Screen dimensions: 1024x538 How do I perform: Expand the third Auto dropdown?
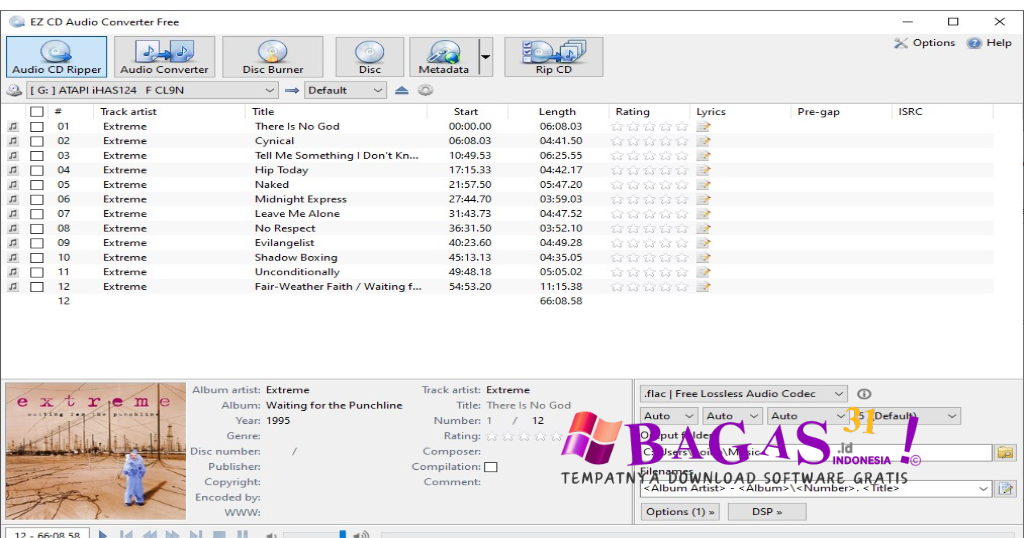click(x=807, y=416)
